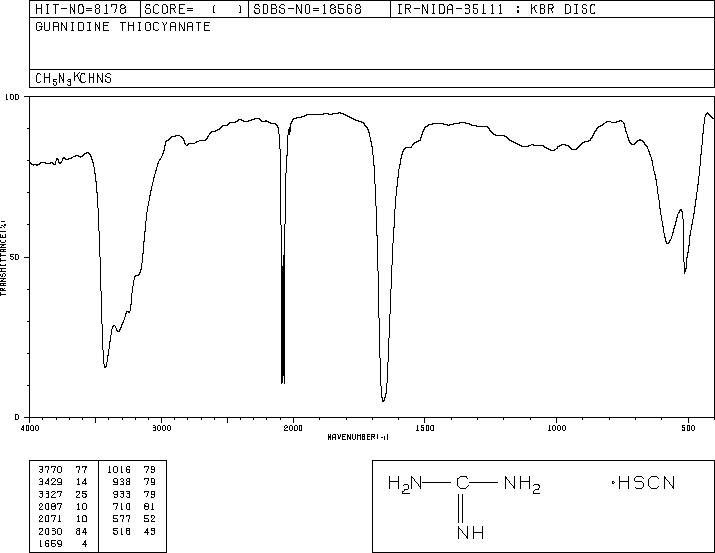Screen dimensions: 715x553
Task: Click the 1500 wavenumber axis label
Action: pyautogui.click(x=425, y=428)
